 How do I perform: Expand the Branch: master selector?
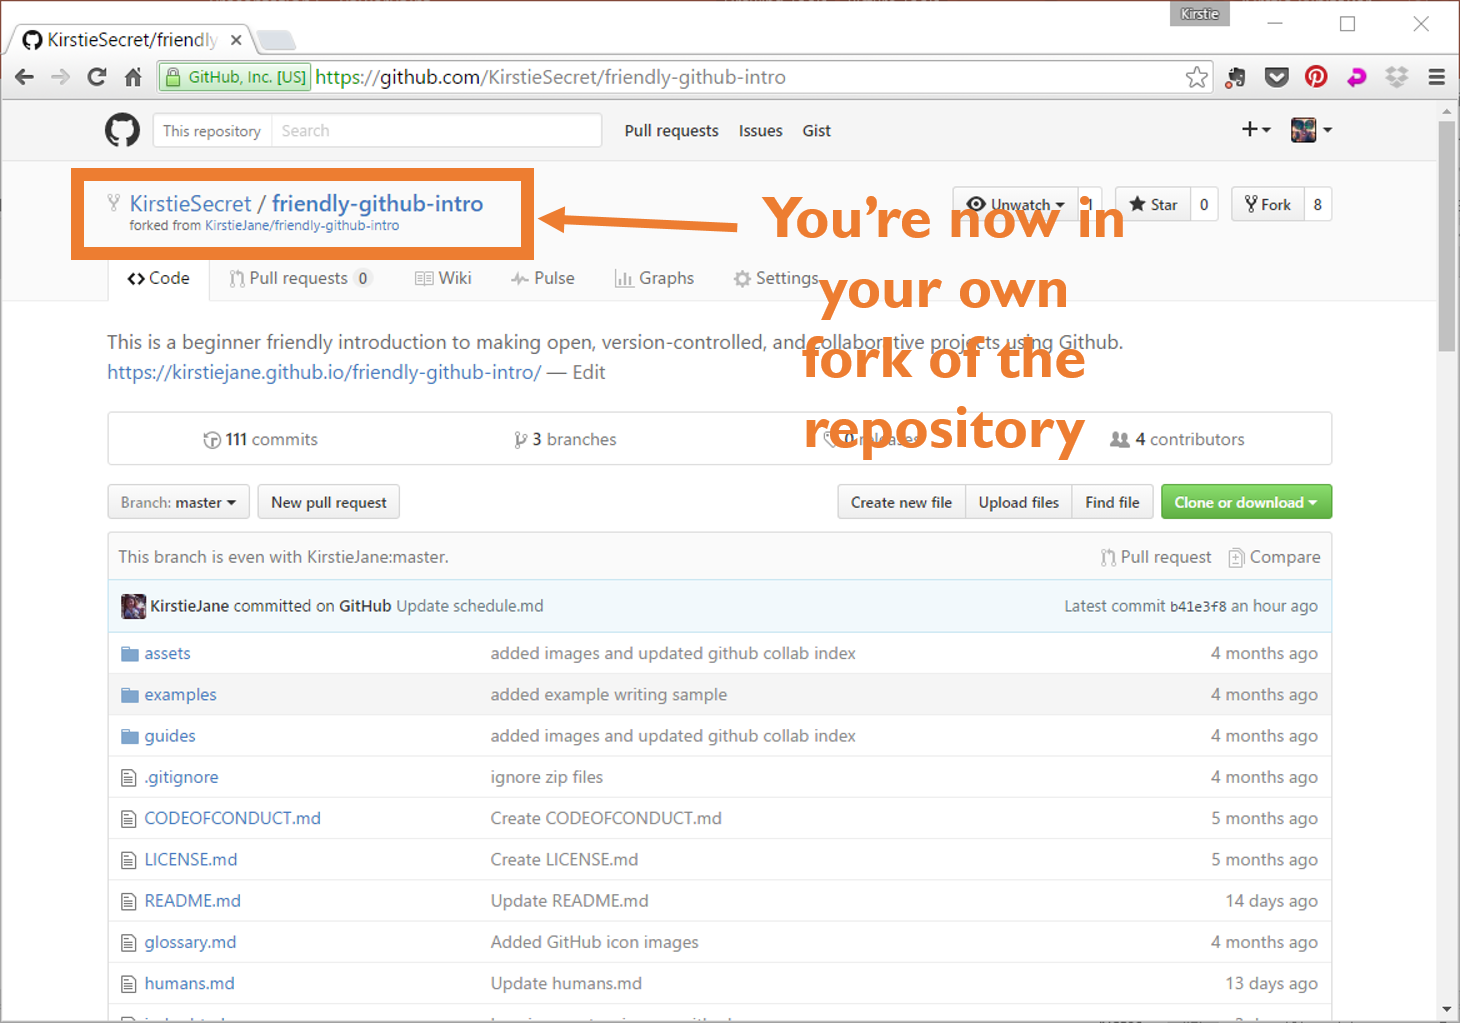[x=178, y=502]
